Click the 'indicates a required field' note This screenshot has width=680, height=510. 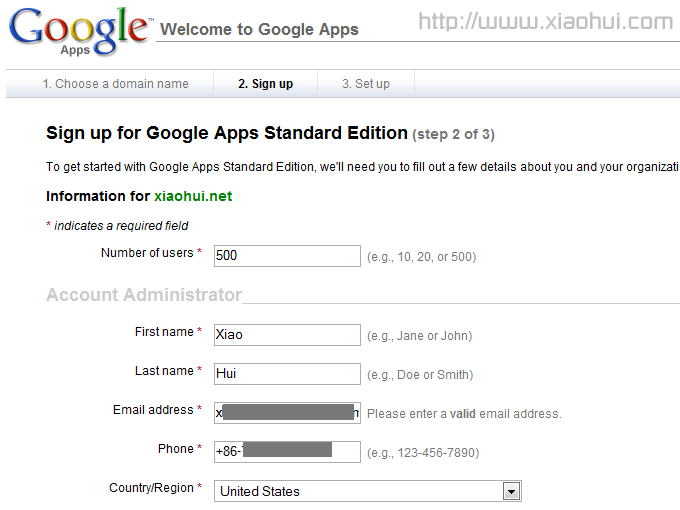(121, 226)
